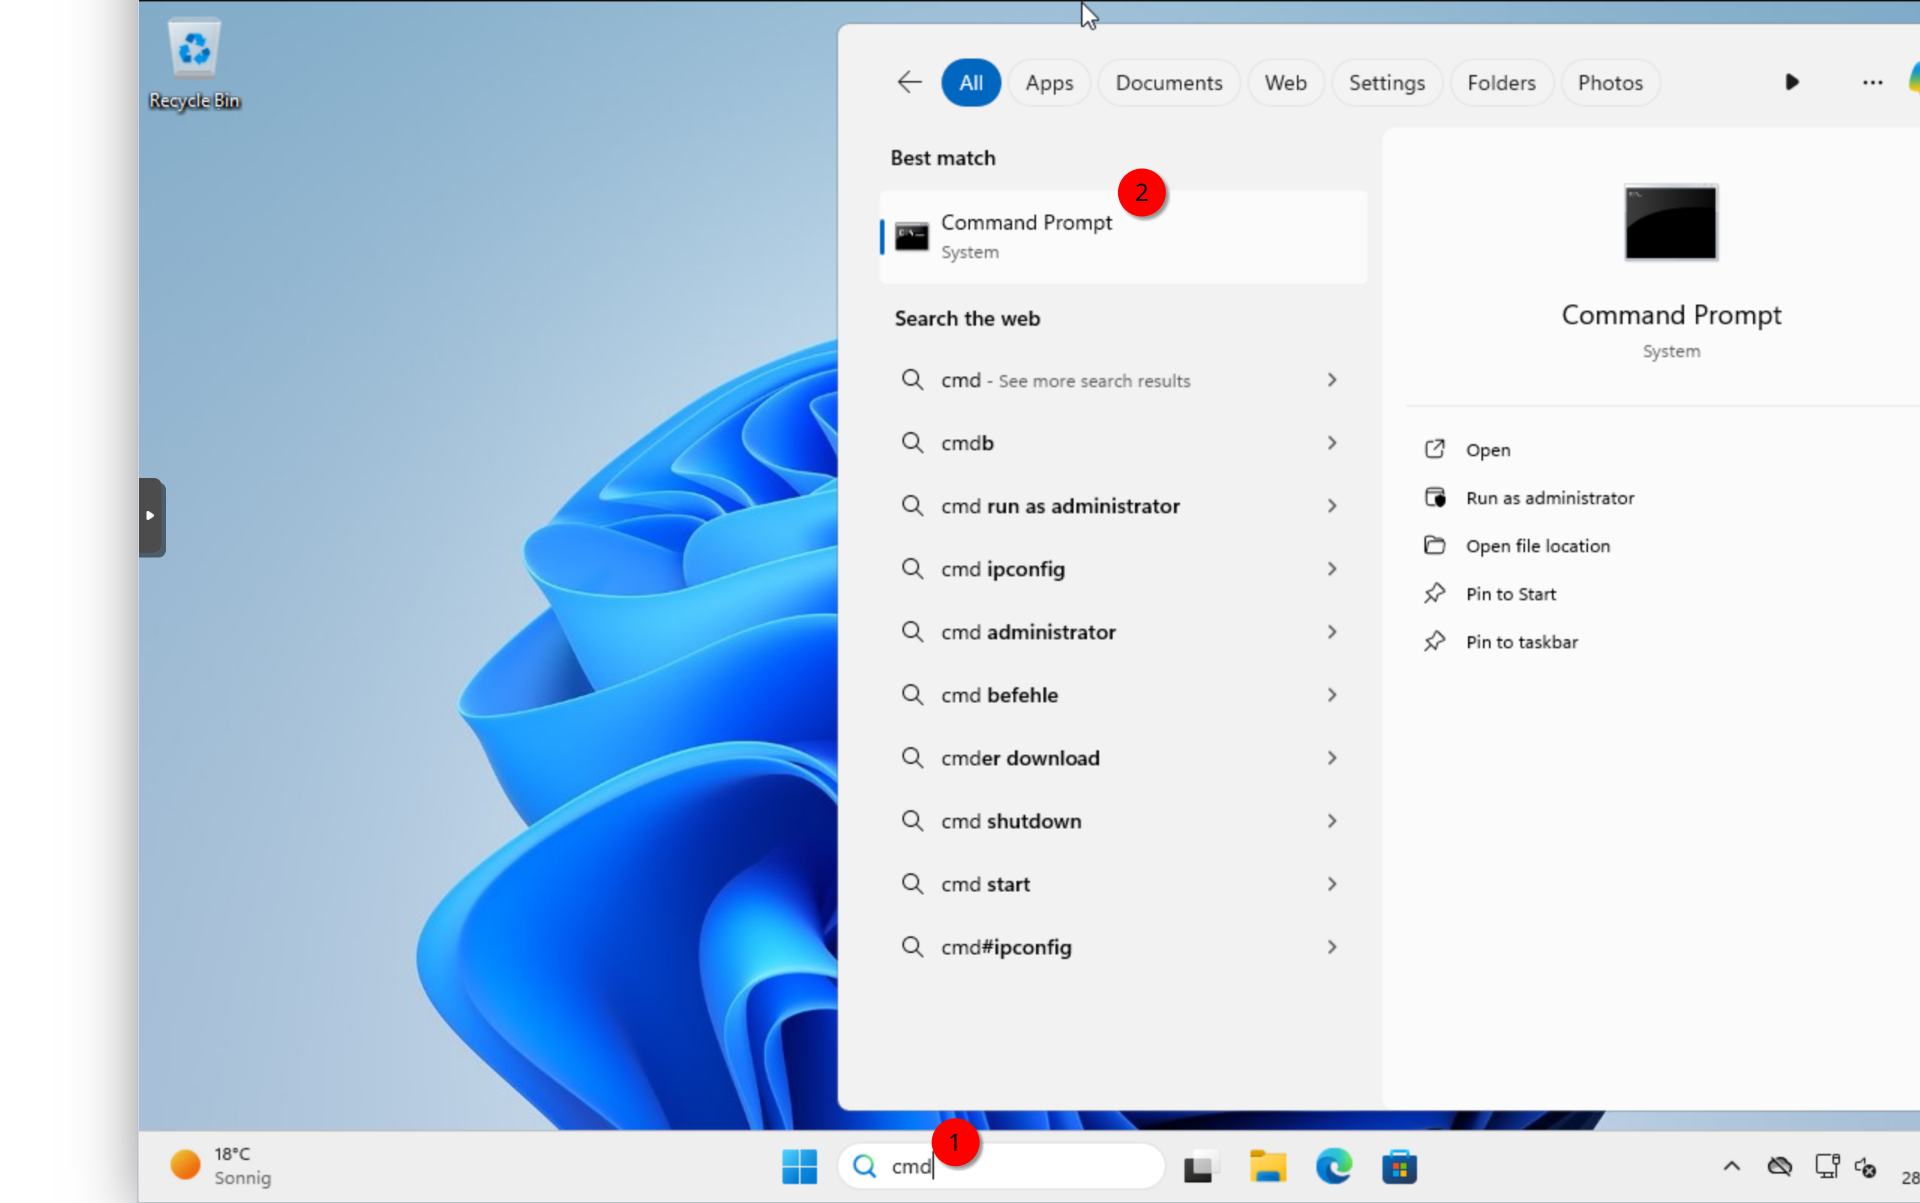Choose Run as administrator

pyautogui.click(x=1549, y=498)
